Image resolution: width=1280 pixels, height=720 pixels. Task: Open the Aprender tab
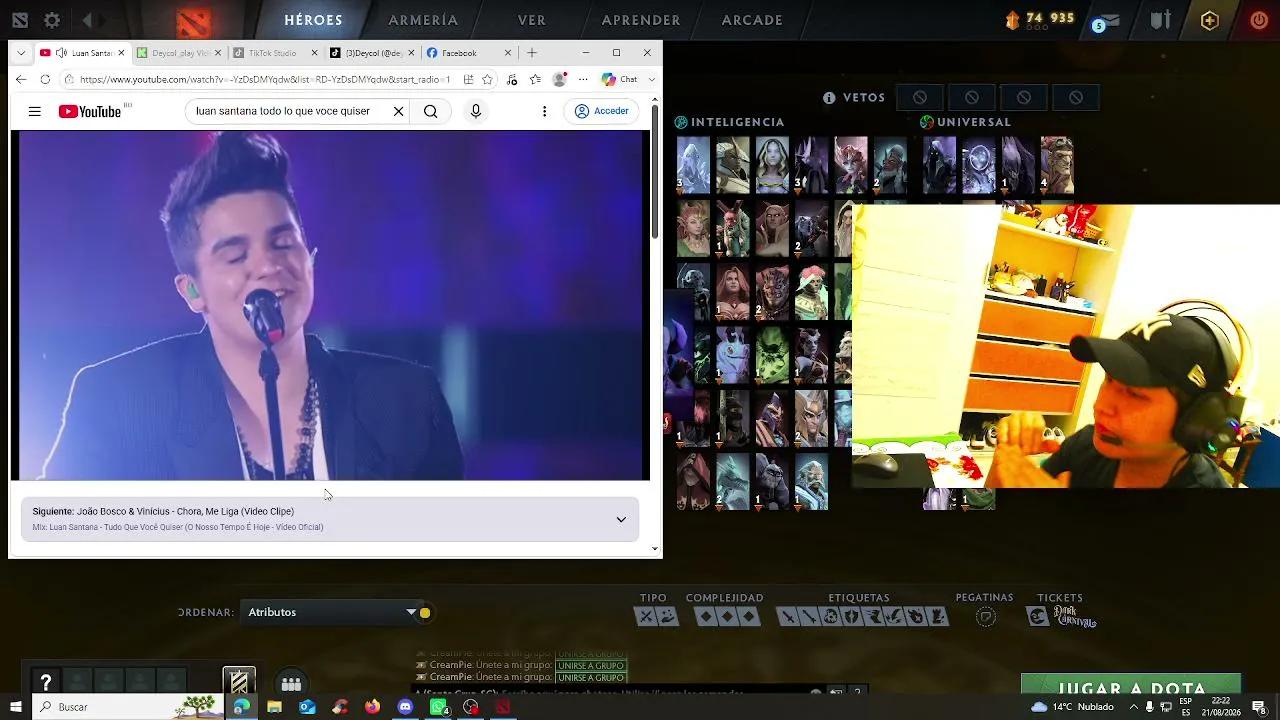(641, 20)
